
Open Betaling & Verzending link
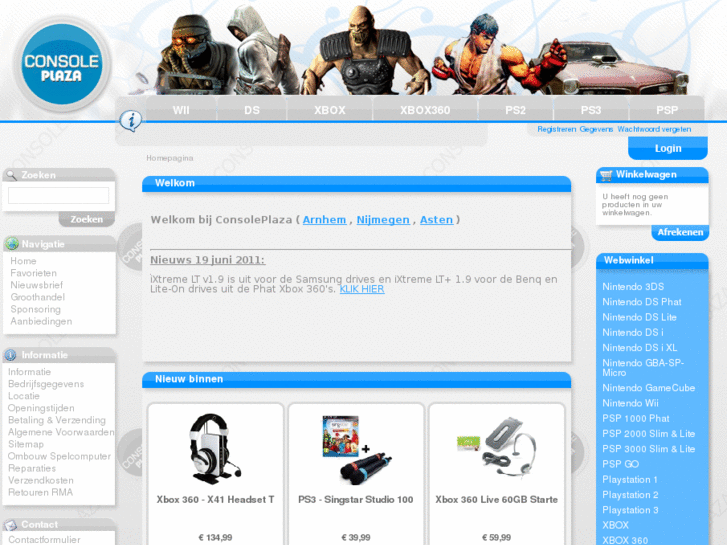pyautogui.click(x=57, y=420)
